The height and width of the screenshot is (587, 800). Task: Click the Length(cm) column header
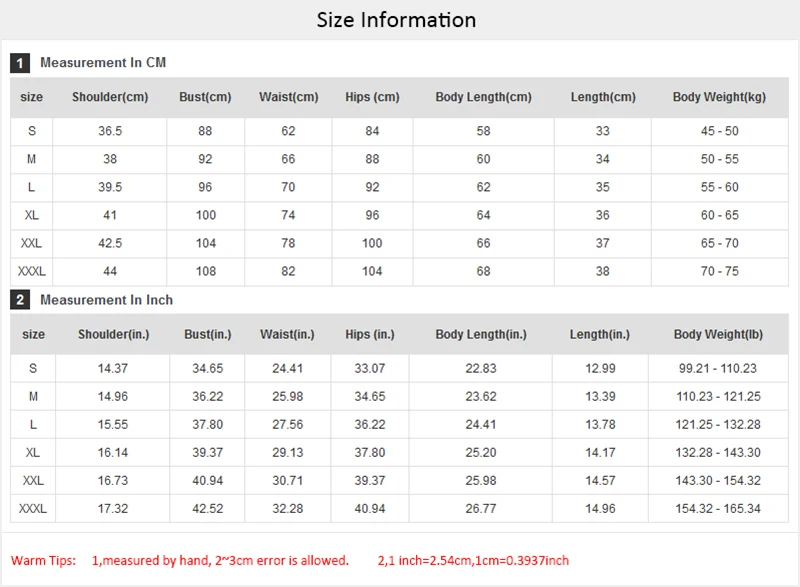(x=603, y=97)
